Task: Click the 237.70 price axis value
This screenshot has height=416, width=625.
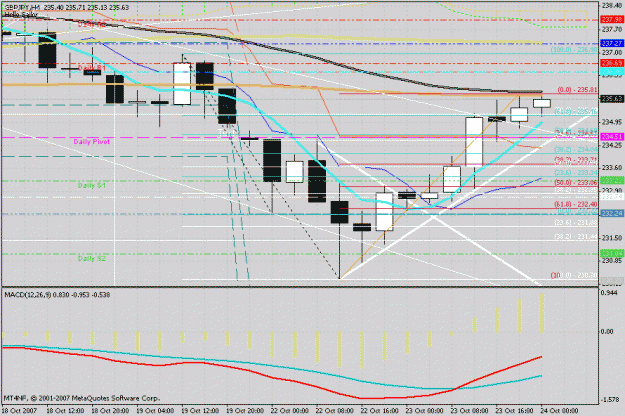Action: (x=612, y=29)
